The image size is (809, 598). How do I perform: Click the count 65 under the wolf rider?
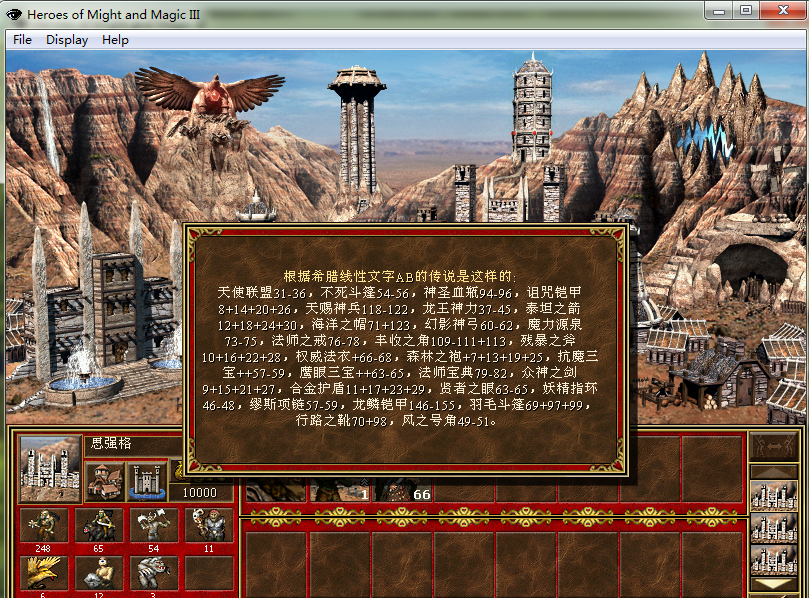[x=98, y=548]
